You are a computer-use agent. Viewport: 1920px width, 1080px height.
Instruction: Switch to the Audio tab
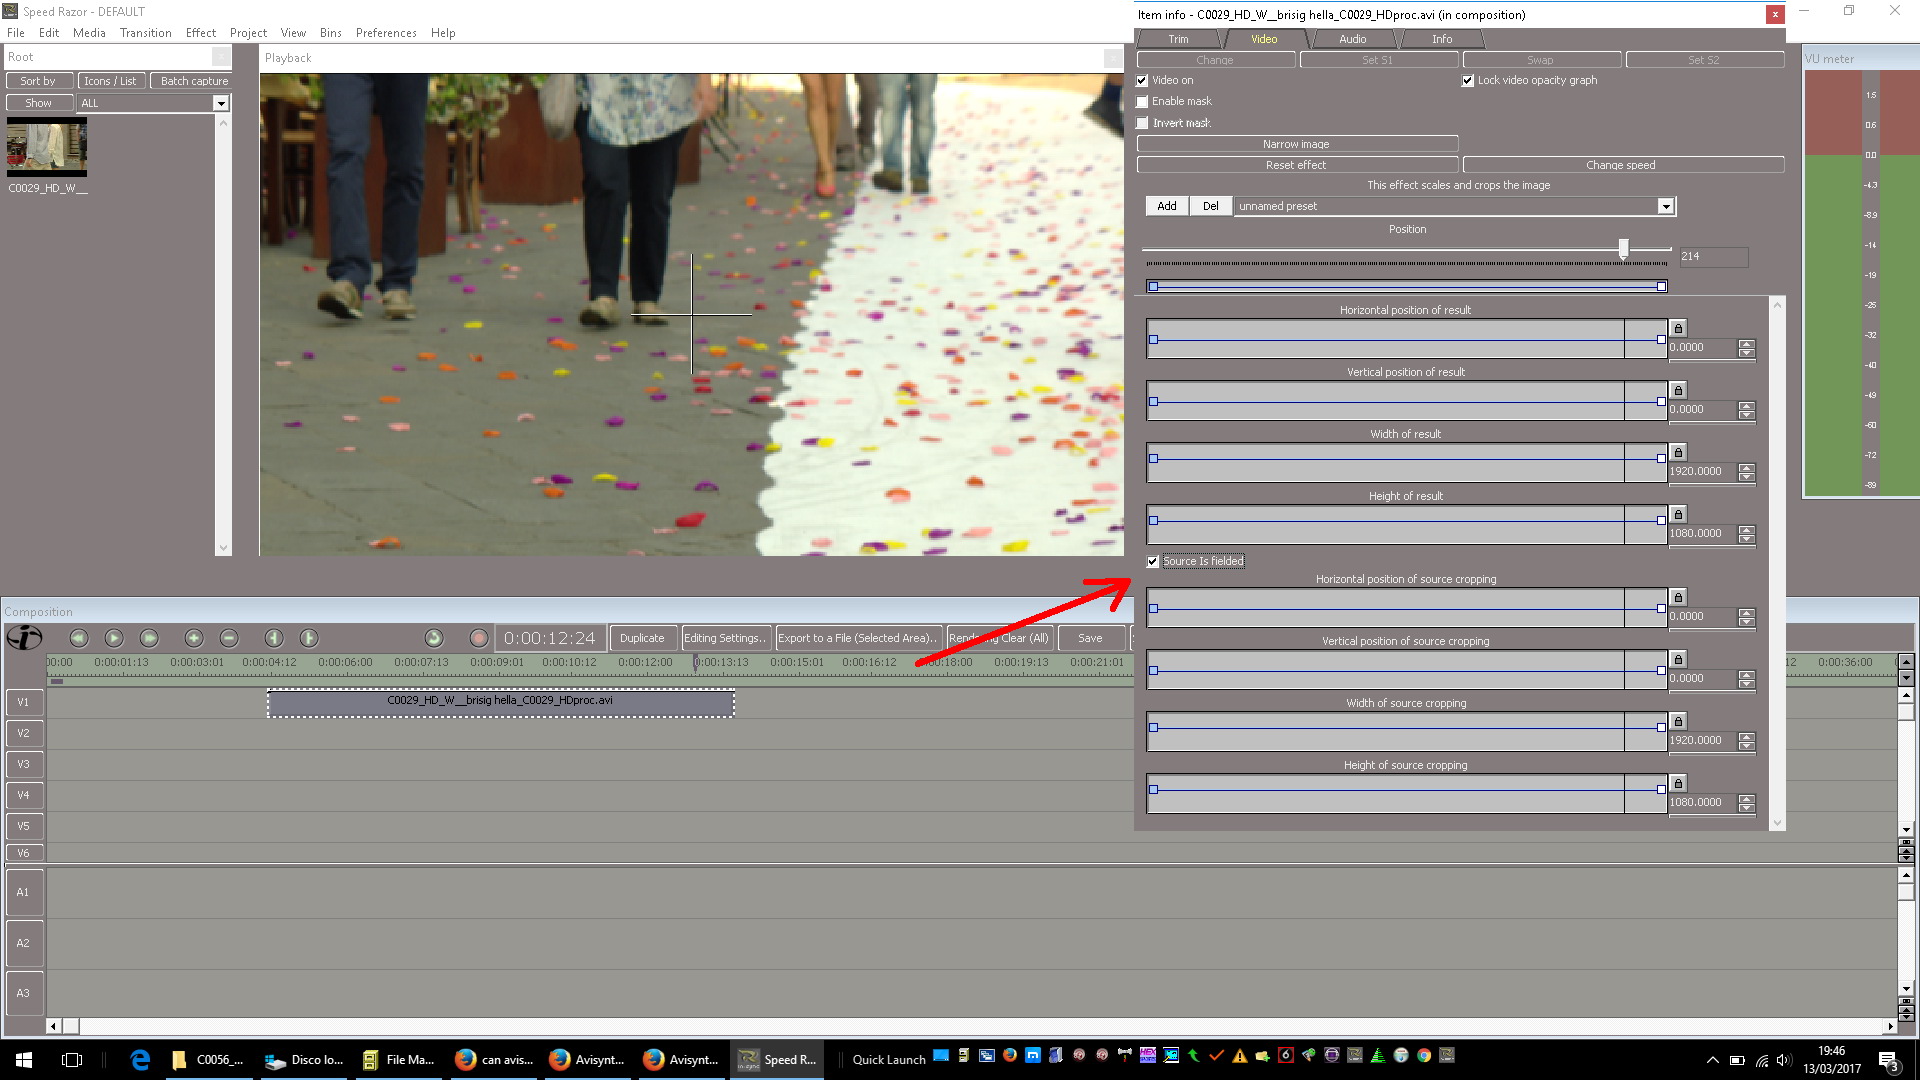click(1352, 39)
